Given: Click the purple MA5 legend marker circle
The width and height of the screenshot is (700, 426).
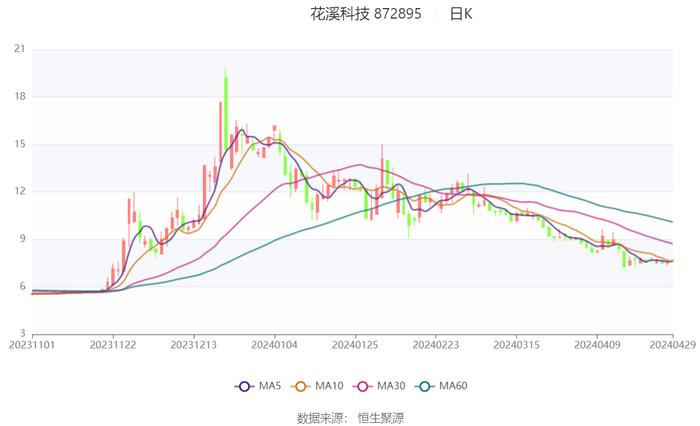Looking at the screenshot, I should (244, 386).
